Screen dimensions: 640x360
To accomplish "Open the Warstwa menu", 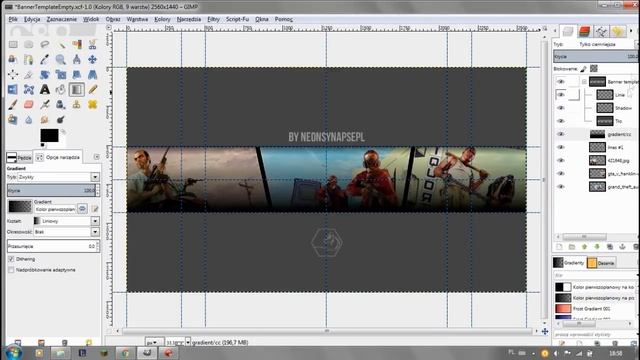I will 137,19.
